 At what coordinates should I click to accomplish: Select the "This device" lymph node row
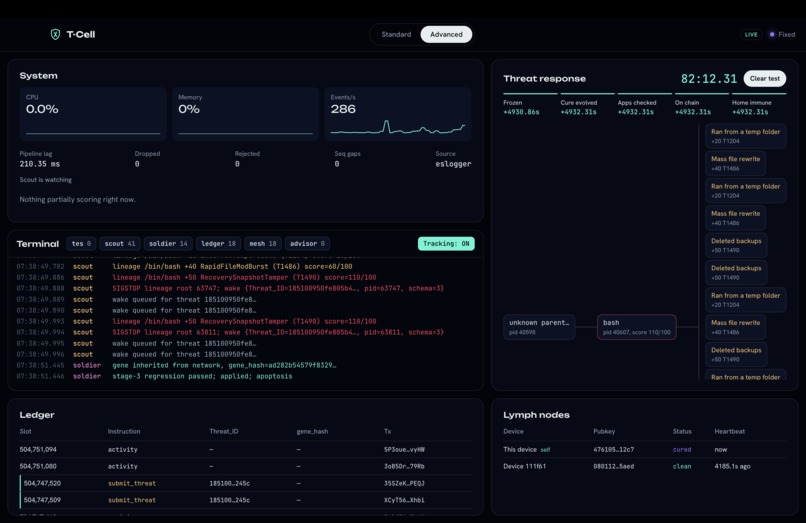[x=645, y=449]
